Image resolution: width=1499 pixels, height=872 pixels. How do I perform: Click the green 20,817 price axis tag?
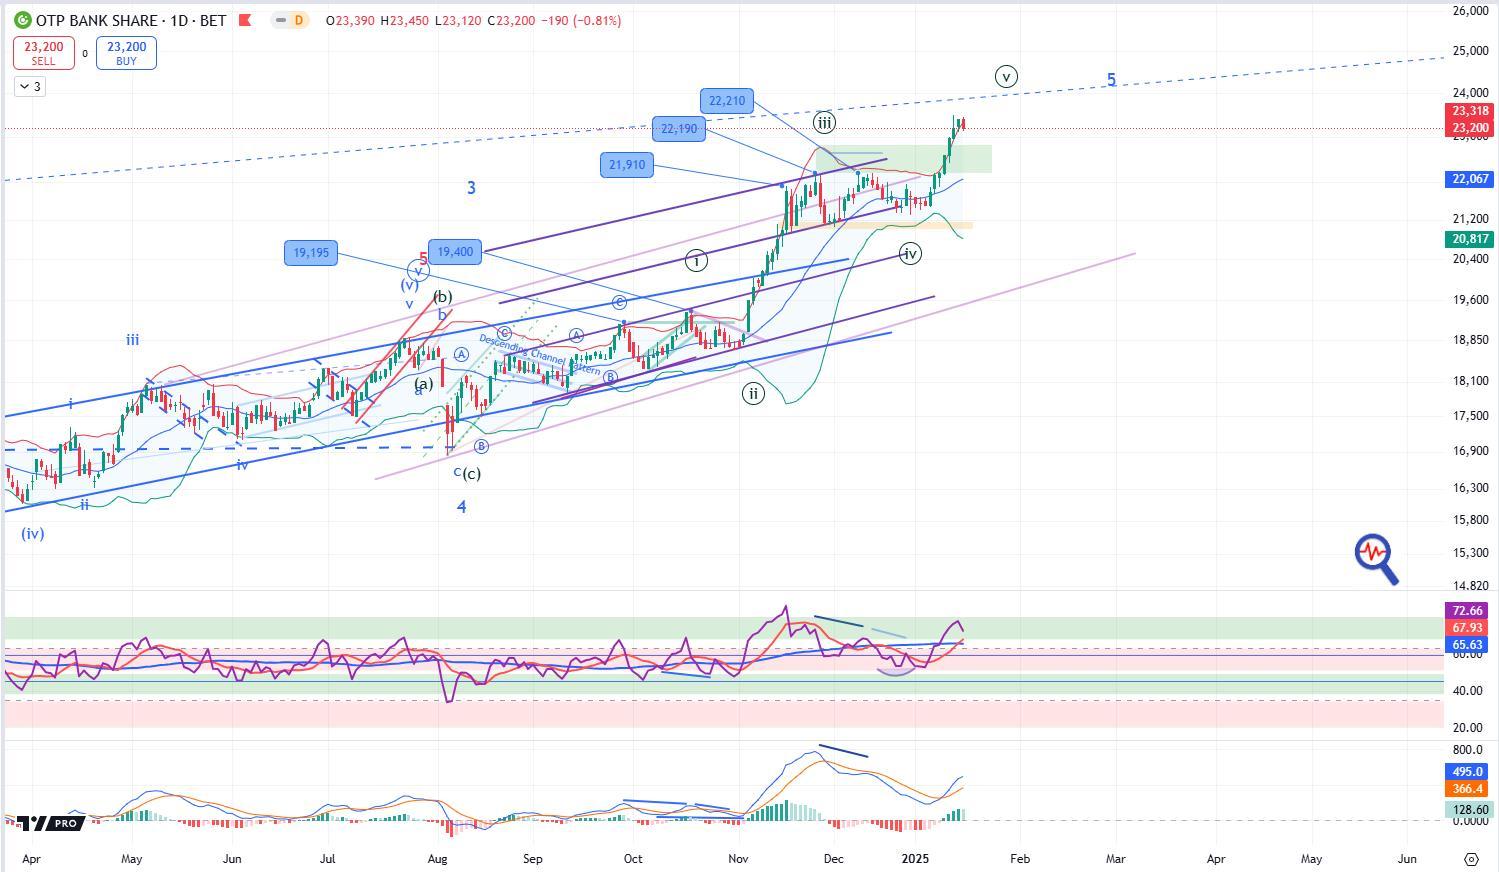(x=1470, y=239)
